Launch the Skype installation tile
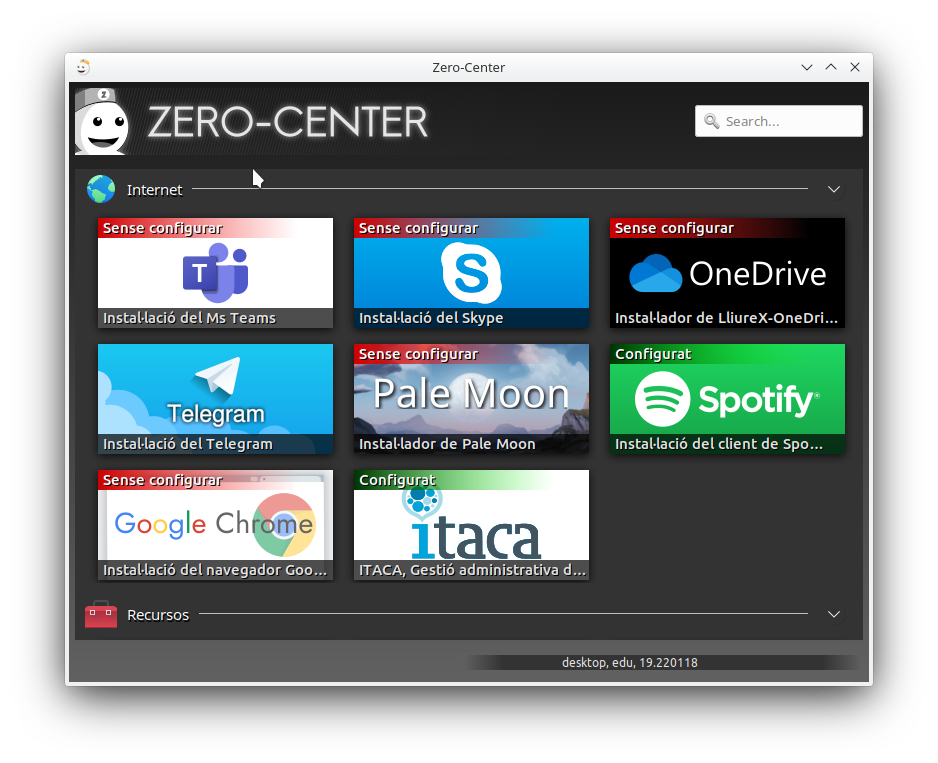938x763 pixels. [471, 273]
